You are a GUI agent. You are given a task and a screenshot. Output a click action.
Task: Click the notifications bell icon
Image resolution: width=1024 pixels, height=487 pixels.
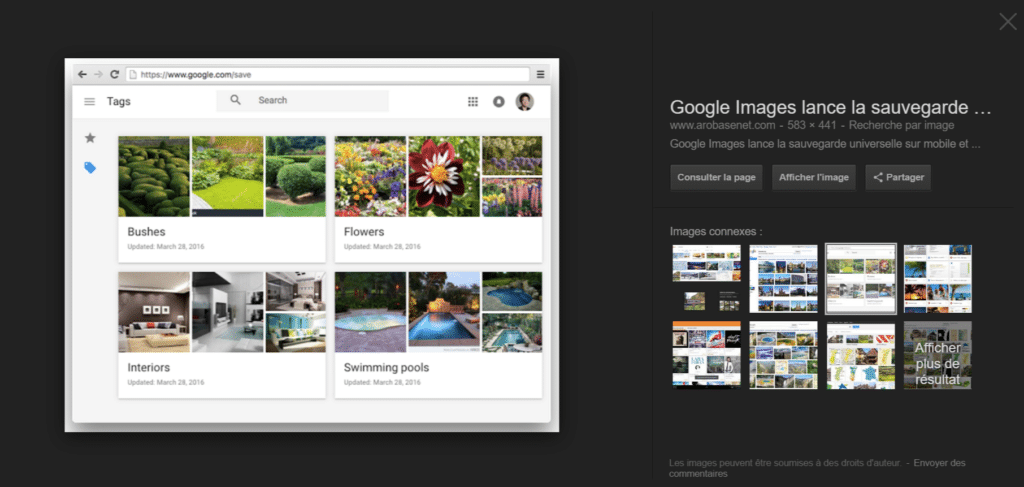pyautogui.click(x=499, y=102)
